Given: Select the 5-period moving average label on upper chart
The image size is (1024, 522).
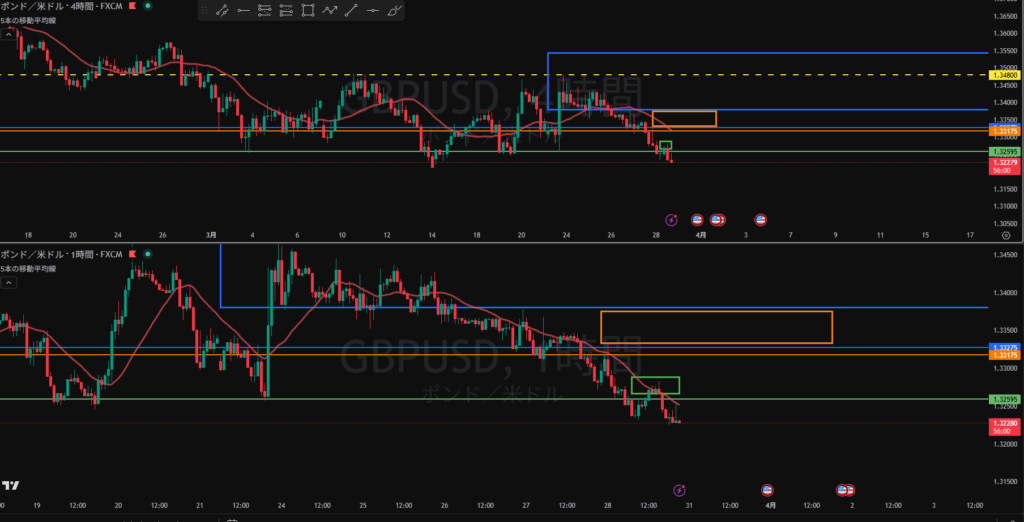Looking at the screenshot, I should click(27, 20).
